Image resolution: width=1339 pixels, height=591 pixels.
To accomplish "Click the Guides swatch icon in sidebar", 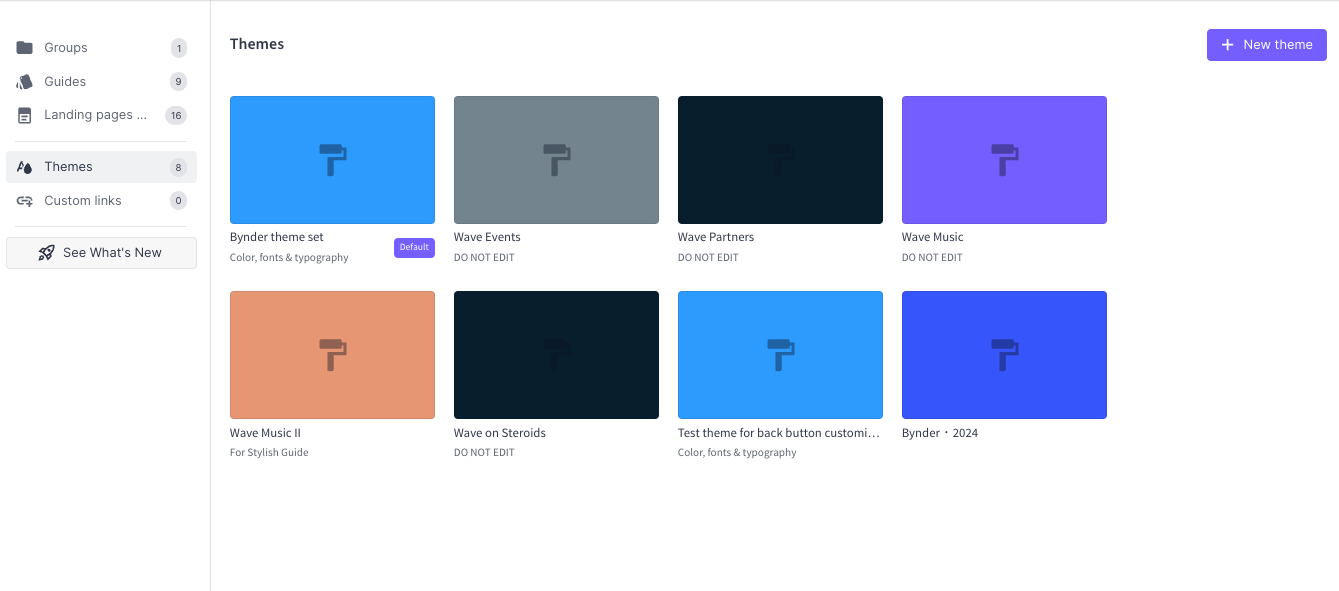I will 25,82.
